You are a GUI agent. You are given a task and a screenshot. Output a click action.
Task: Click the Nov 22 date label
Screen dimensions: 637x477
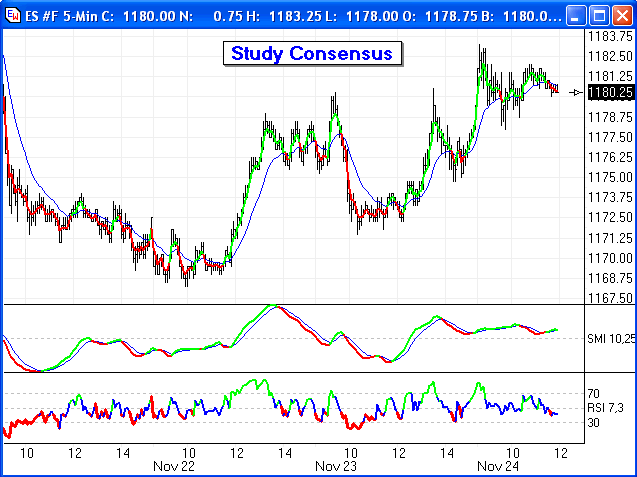tap(174, 466)
